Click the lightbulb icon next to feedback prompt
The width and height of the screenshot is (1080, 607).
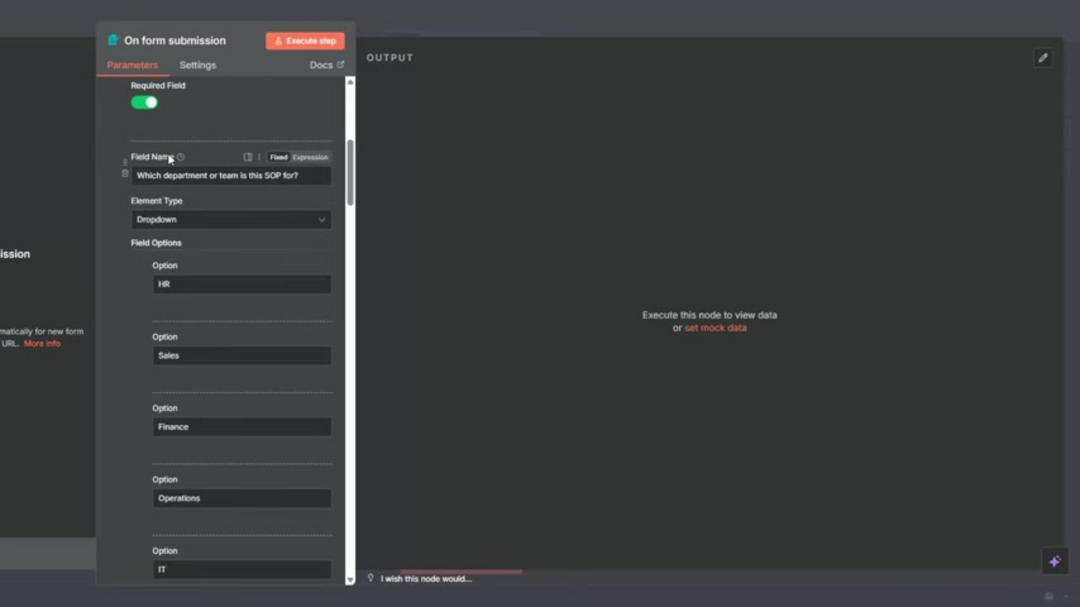pyautogui.click(x=371, y=578)
